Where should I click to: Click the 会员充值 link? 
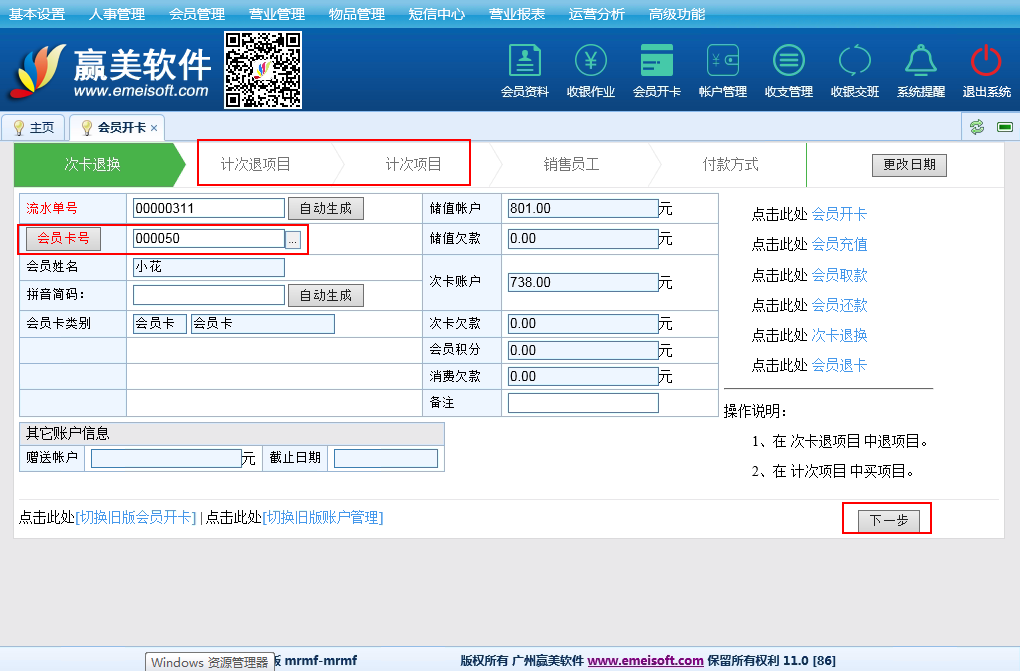point(839,244)
